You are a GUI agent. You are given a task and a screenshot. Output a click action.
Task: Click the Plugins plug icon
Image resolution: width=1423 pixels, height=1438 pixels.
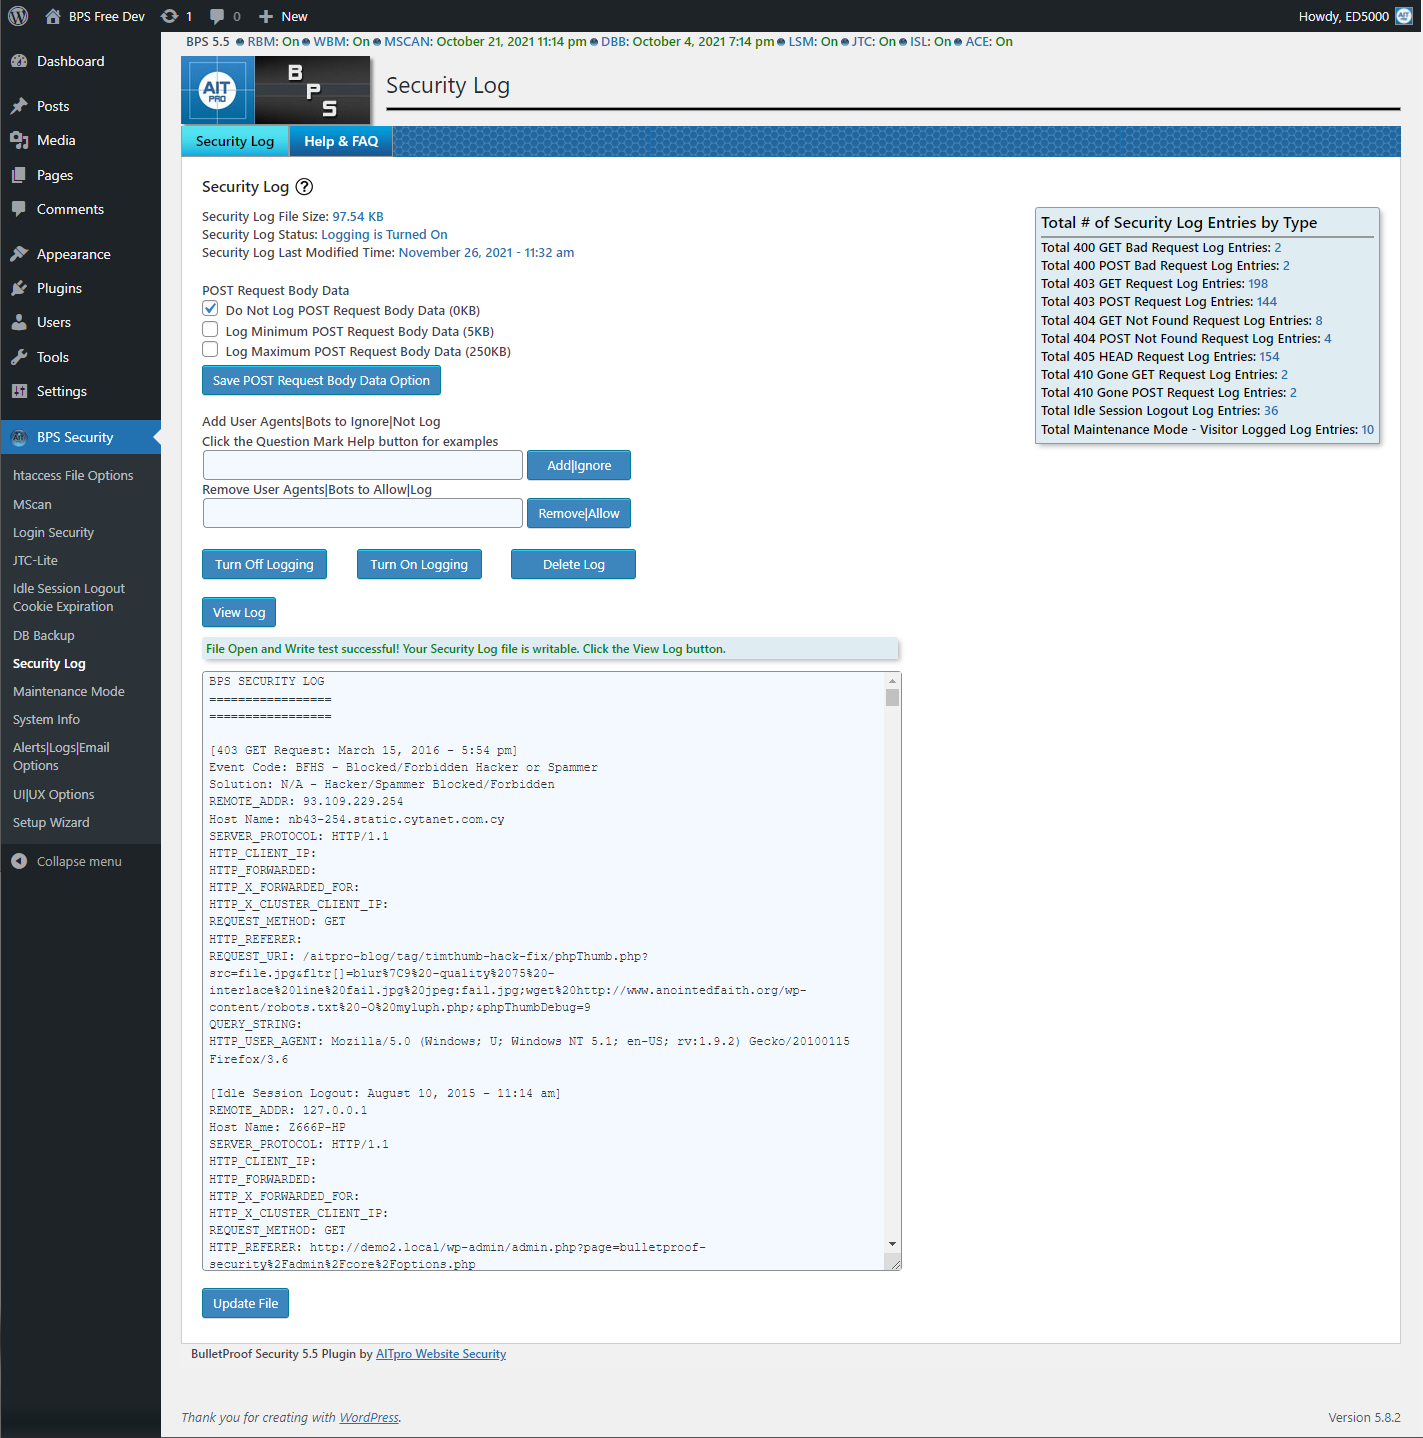[19, 288]
